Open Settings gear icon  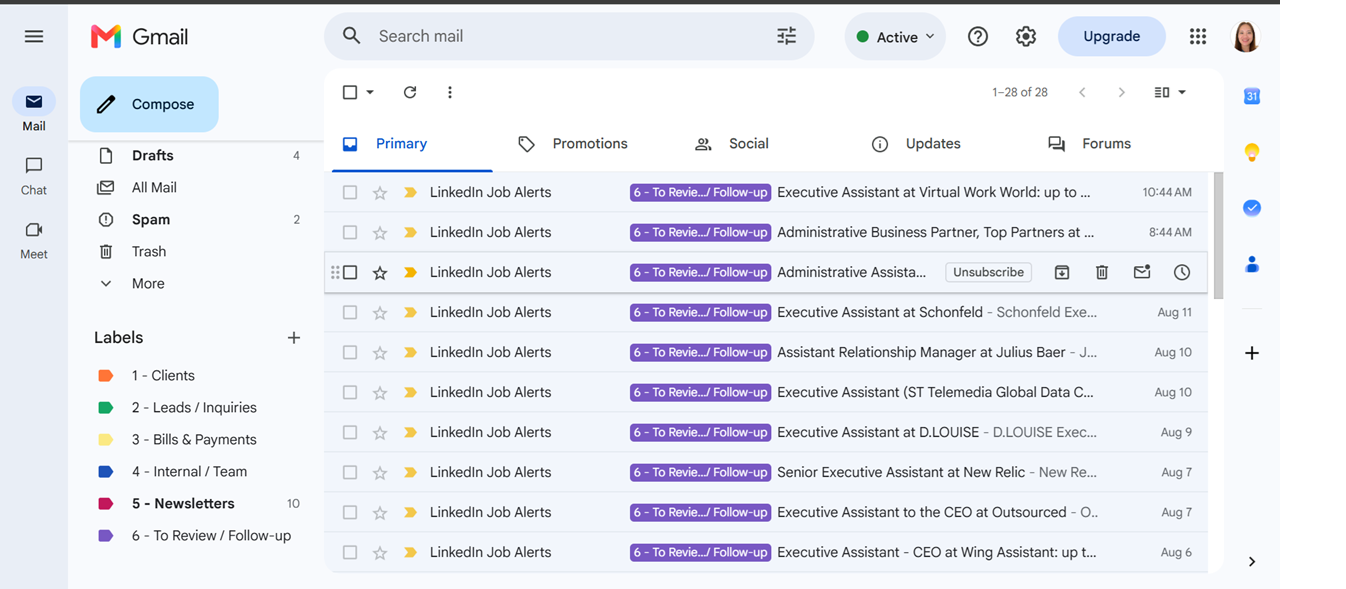click(x=1026, y=37)
